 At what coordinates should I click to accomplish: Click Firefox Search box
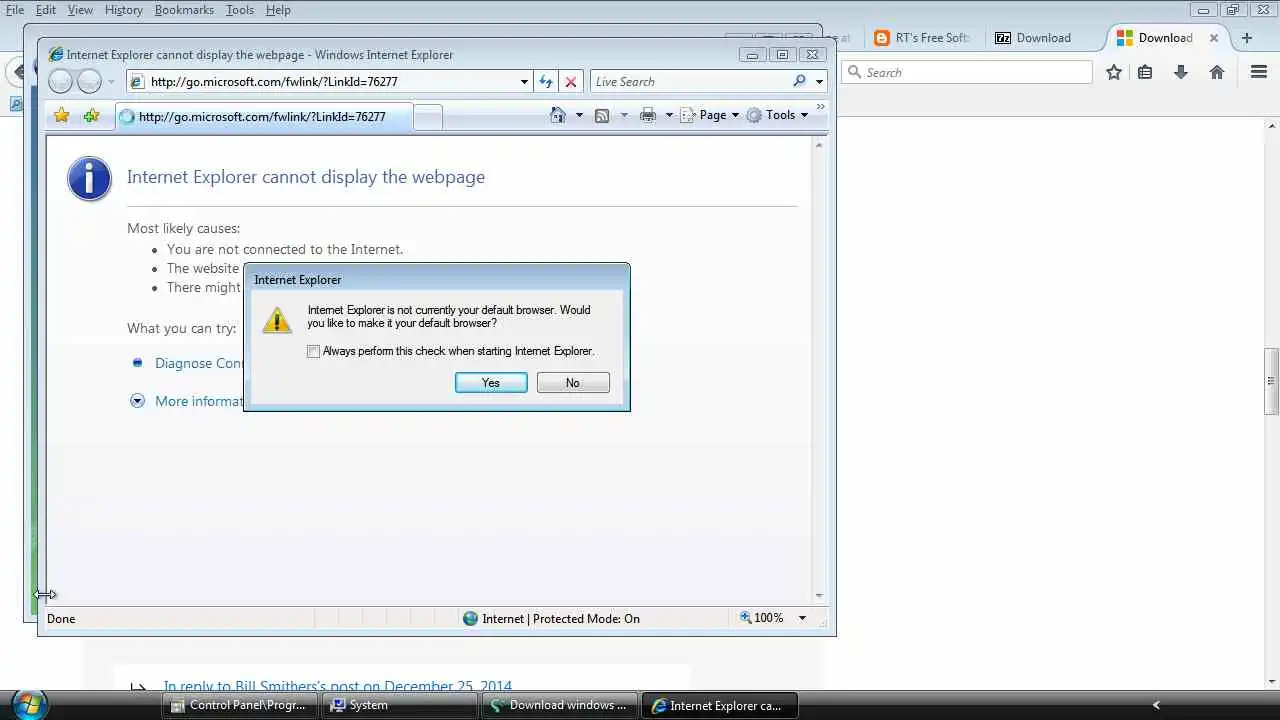[x=968, y=72]
